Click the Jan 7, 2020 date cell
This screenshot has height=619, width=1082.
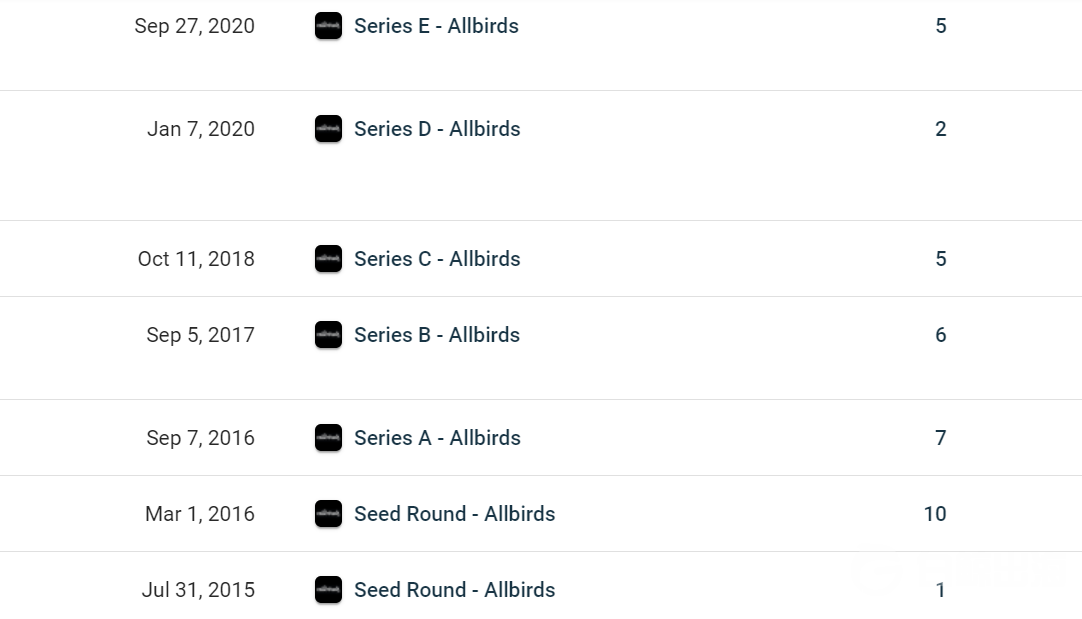click(201, 129)
